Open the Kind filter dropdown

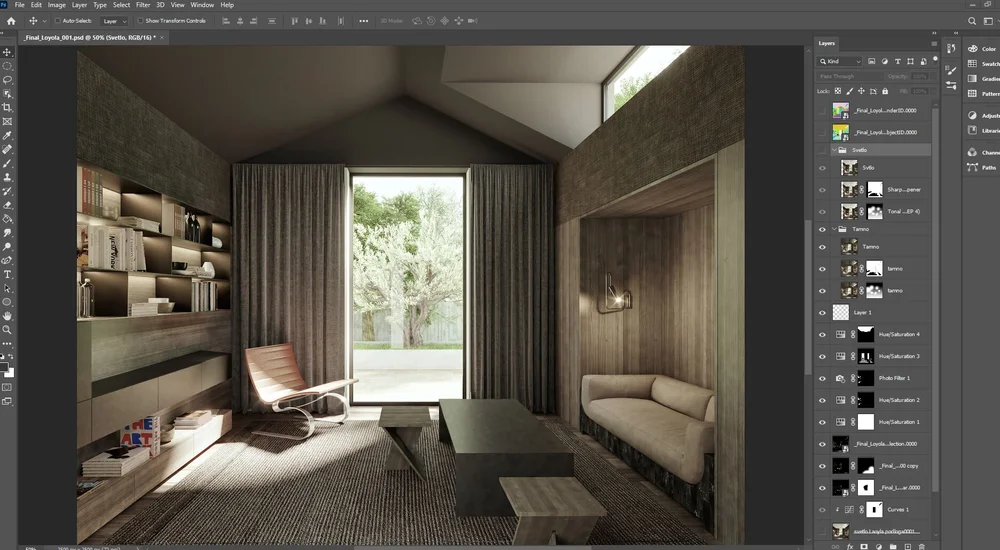841,61
